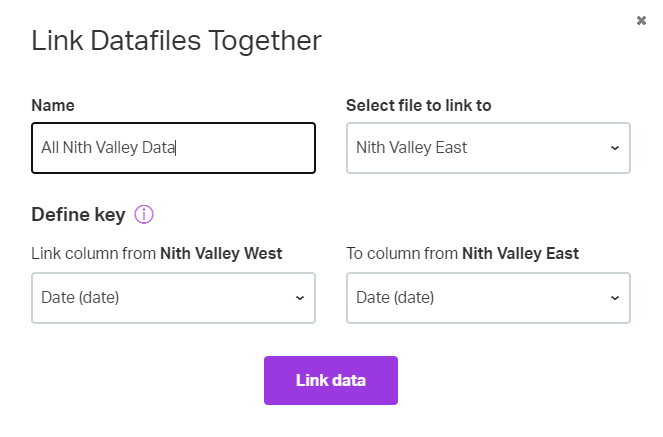Viewport: 663px width, 437px height.
Task: Click the 'Select file to link to' label
Action: (x=419, y=105)
